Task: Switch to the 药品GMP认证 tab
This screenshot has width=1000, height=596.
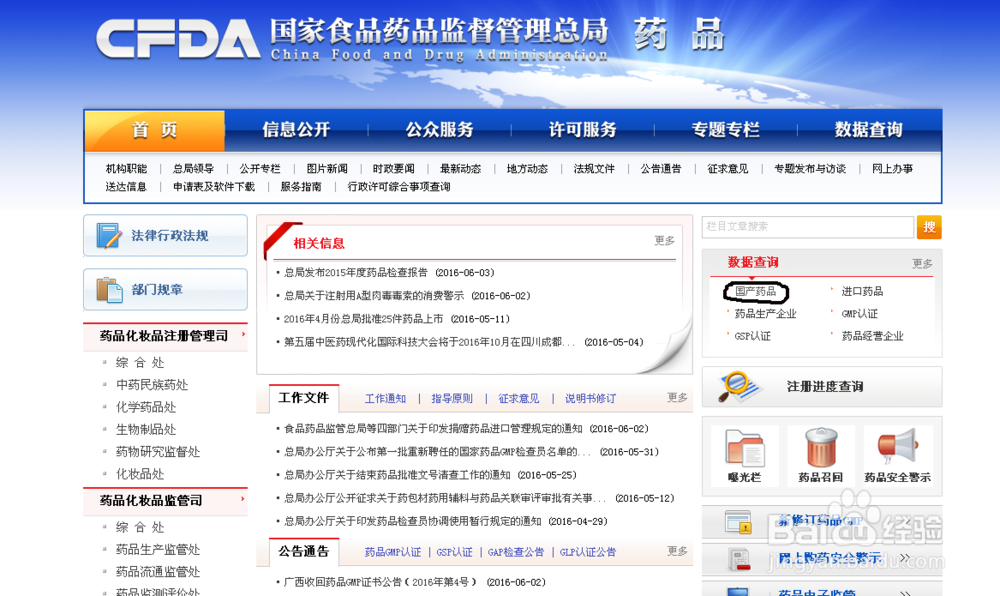Action: point(393,552)
